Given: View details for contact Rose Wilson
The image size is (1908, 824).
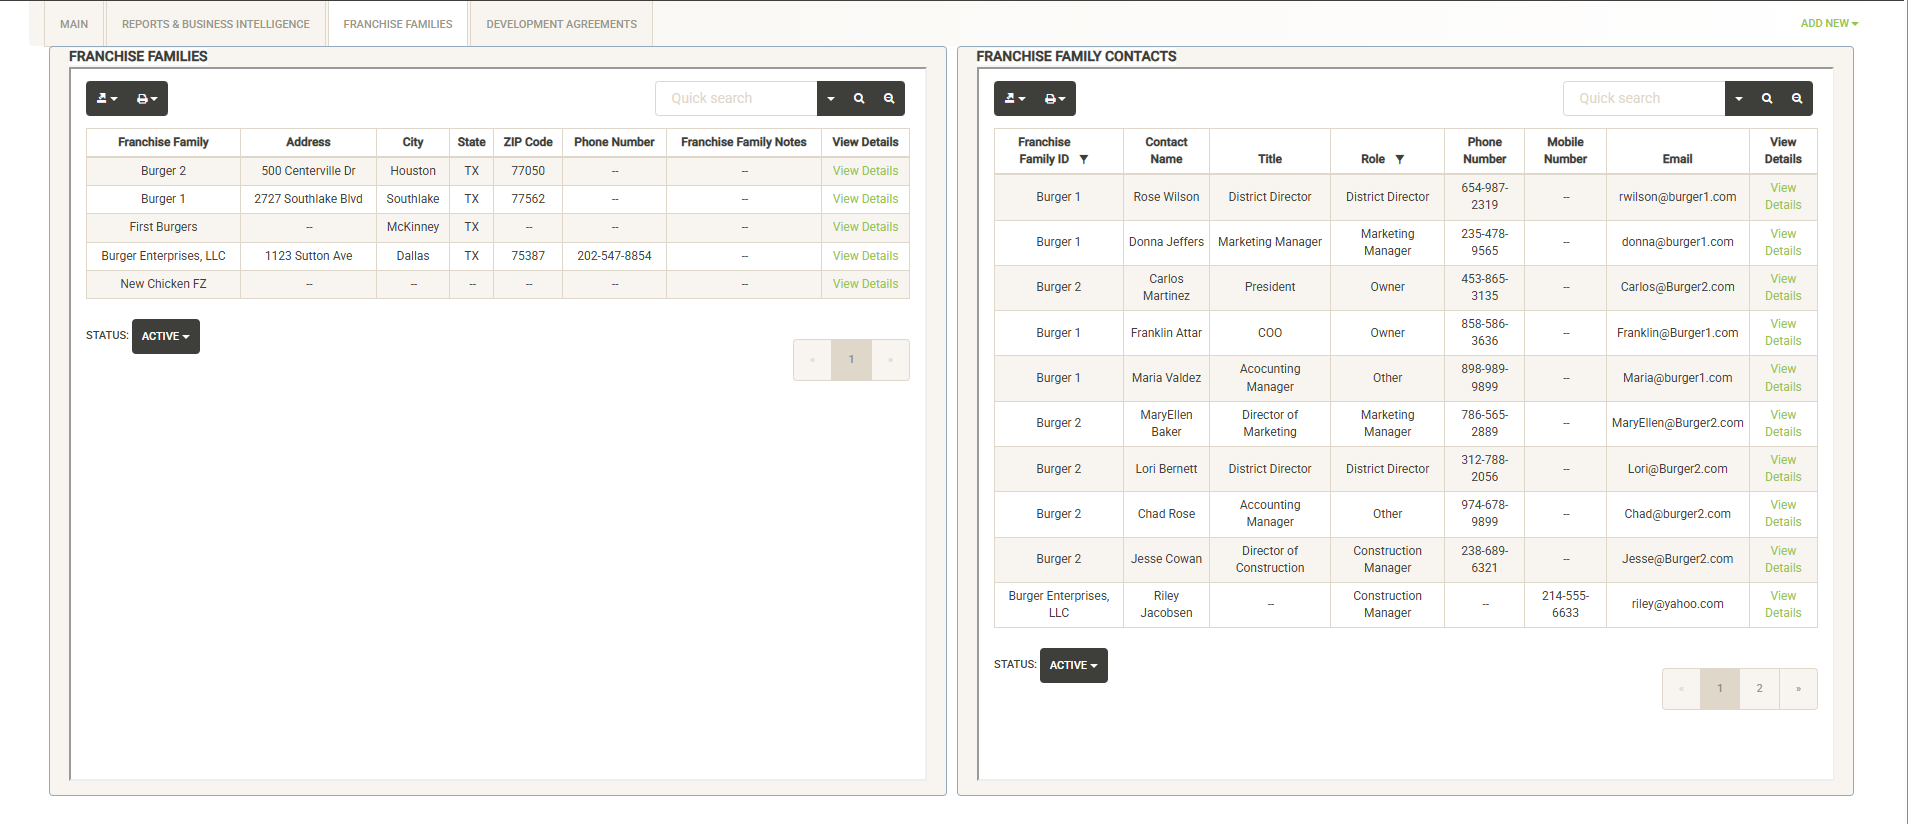Looking at the screenshot, I should (1783, 197).
